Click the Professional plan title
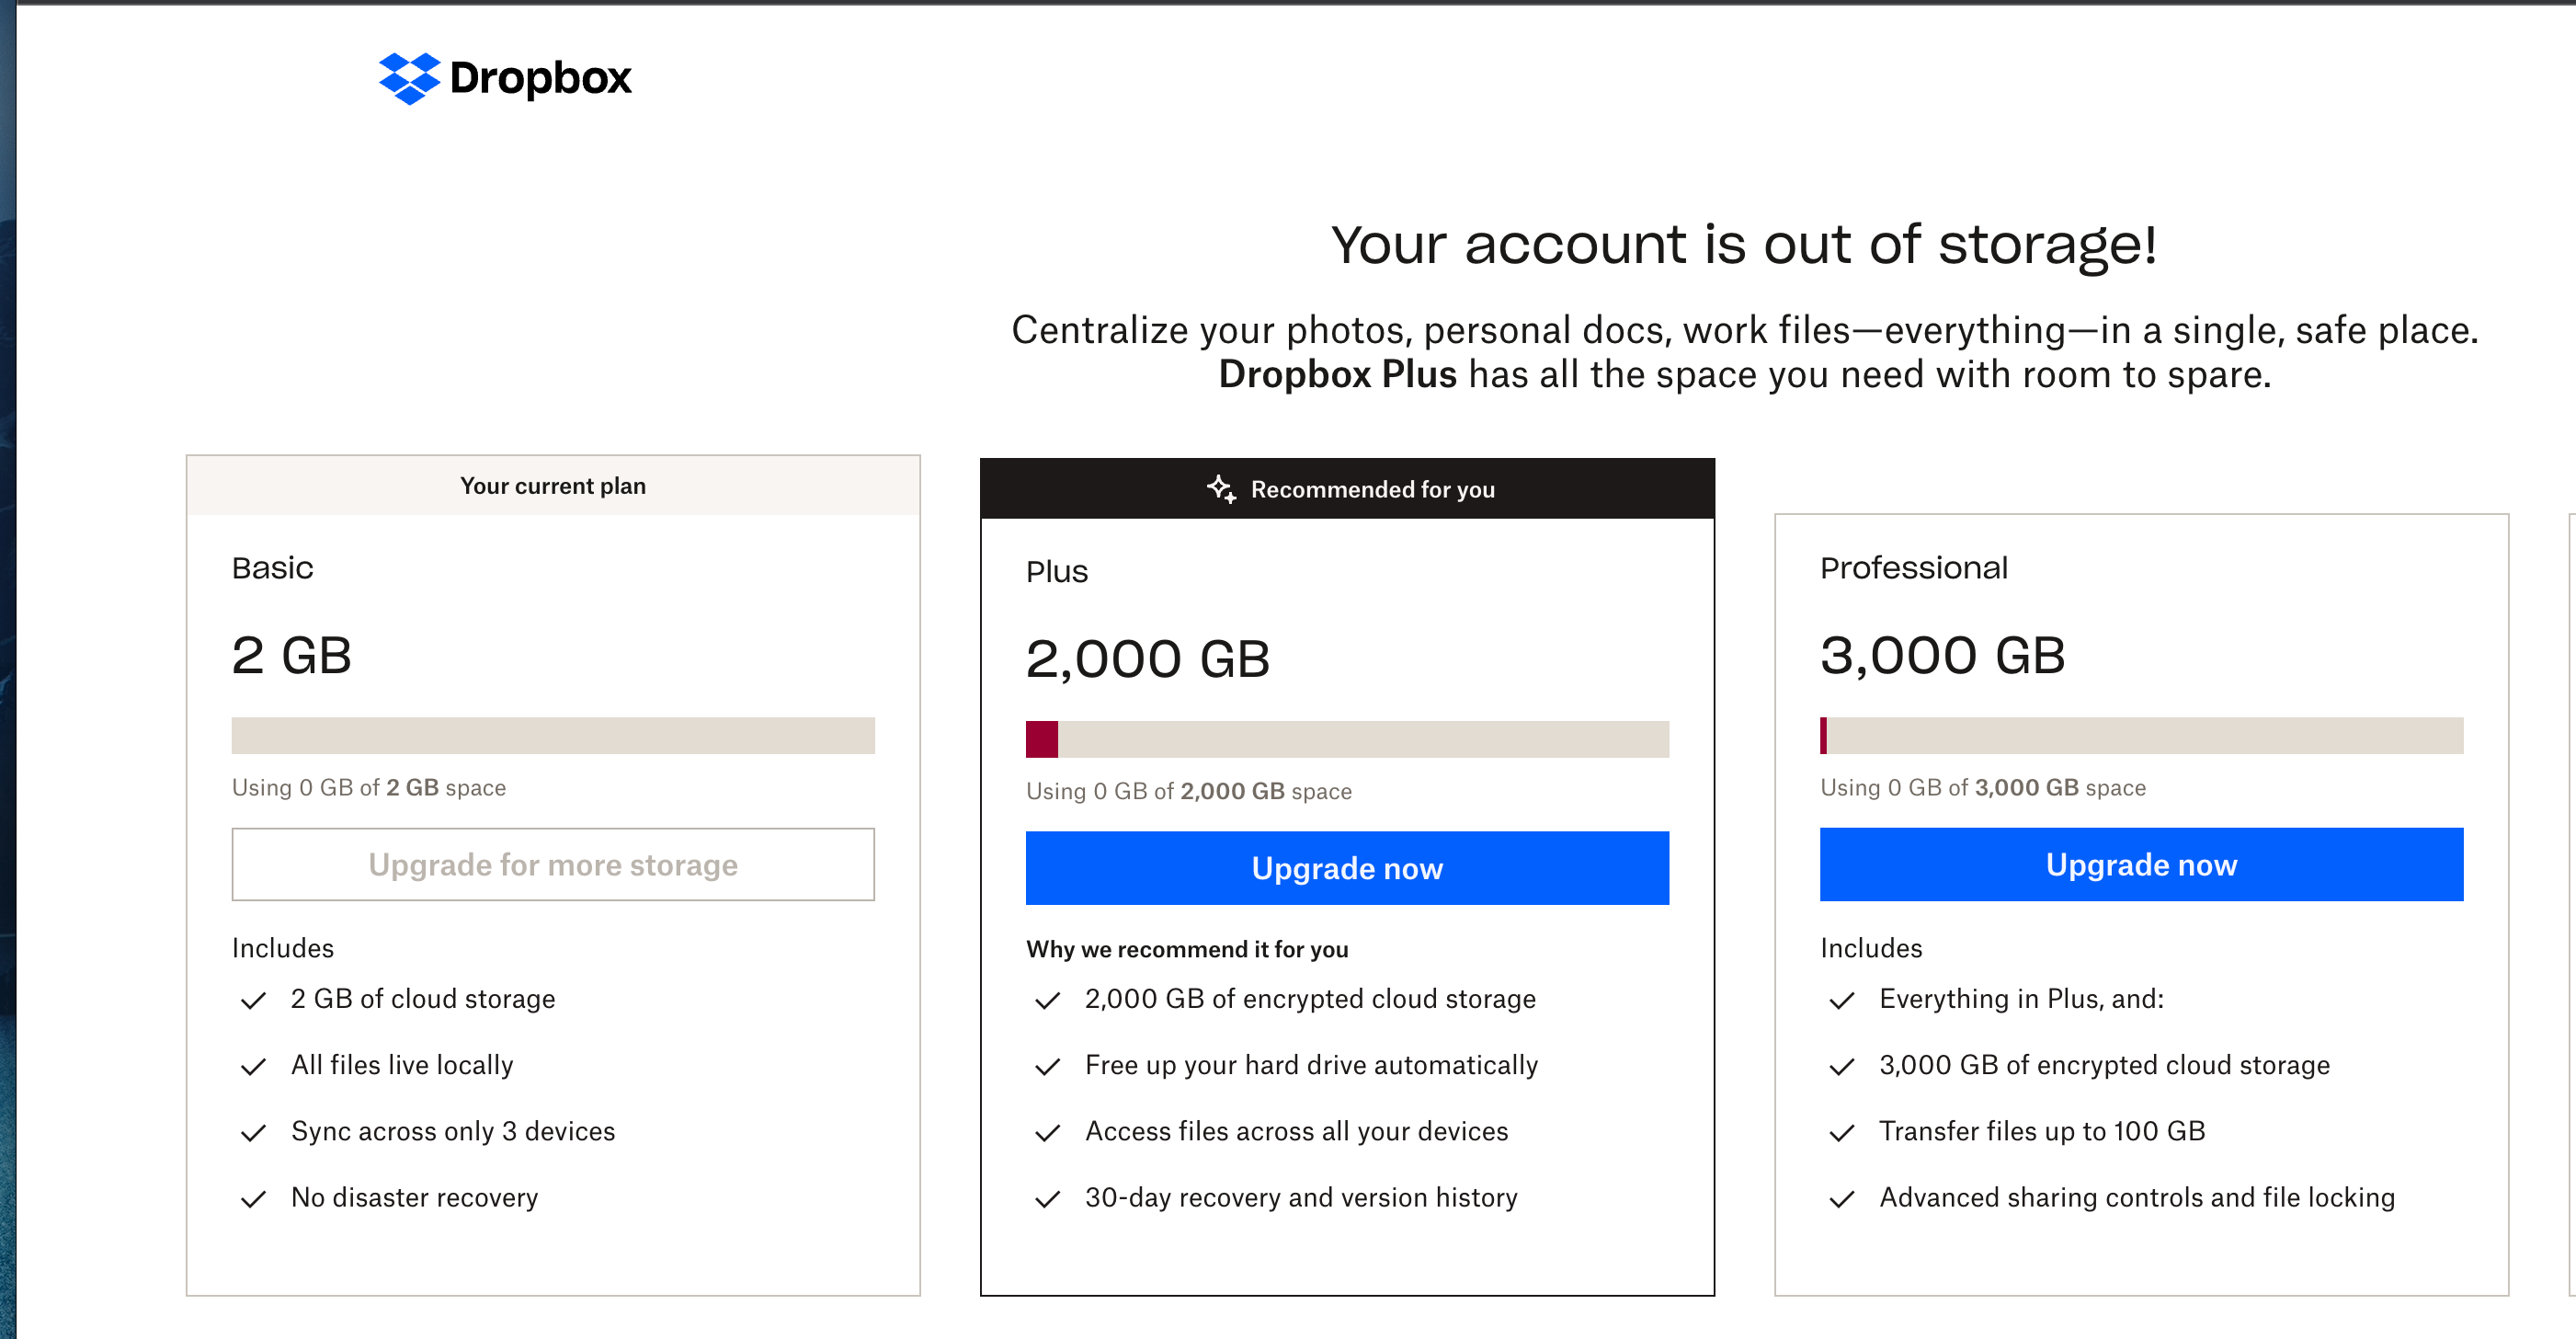This screenshot has height=1339, width=2576. click(x=1914, y=568)
